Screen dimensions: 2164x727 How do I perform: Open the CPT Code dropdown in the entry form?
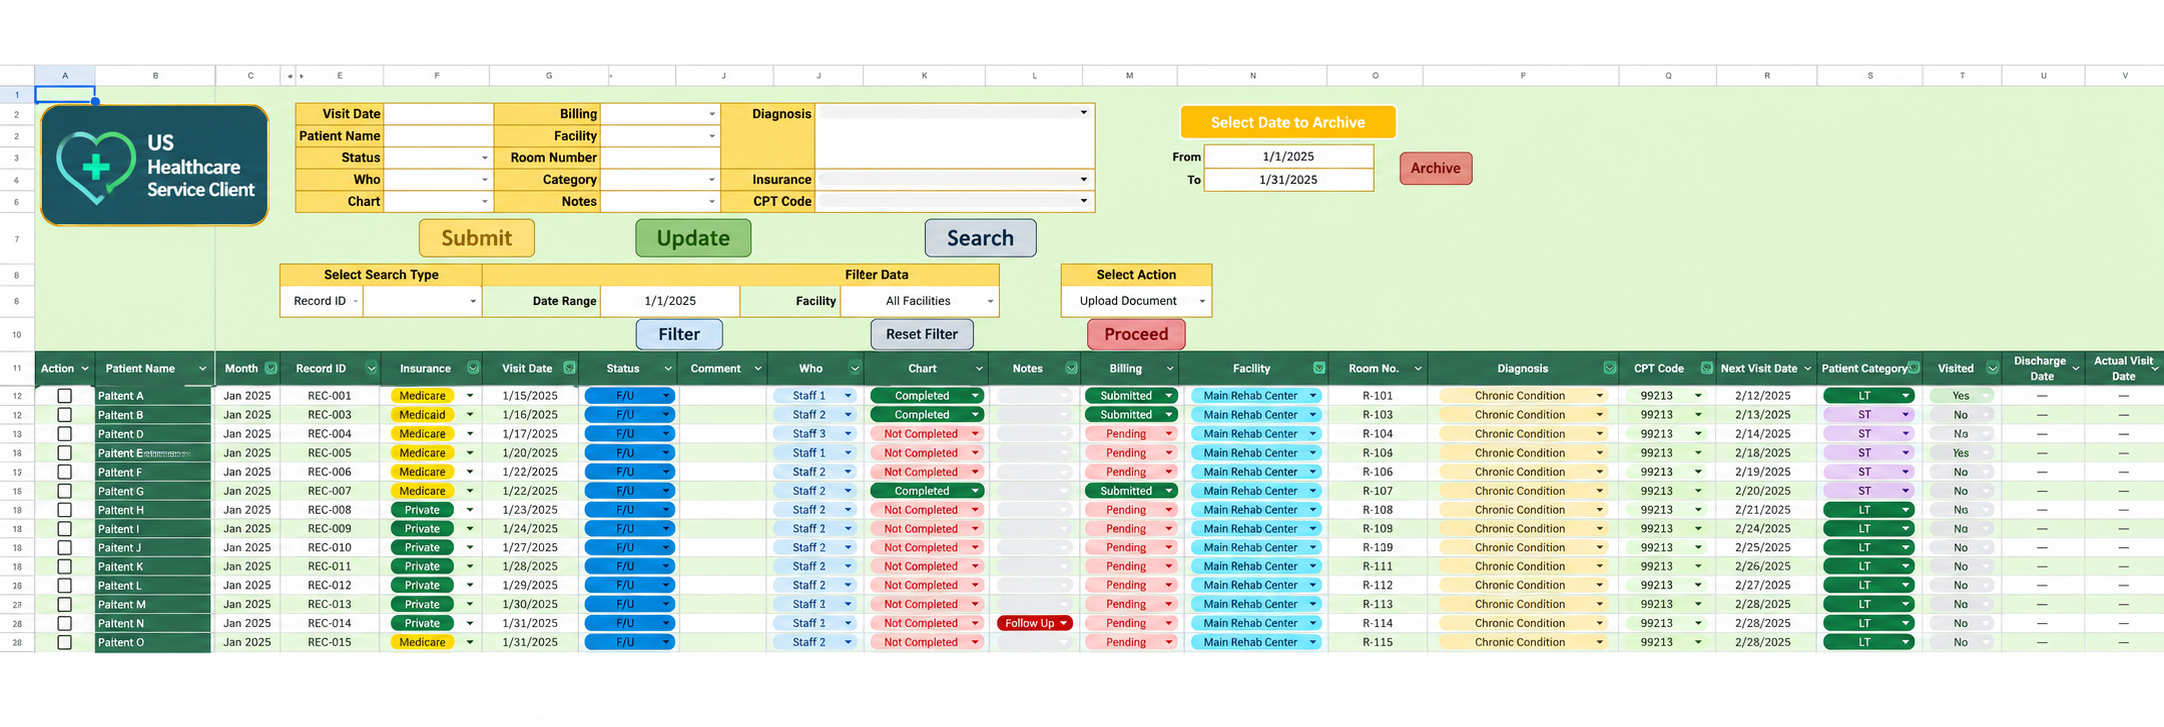coord(1084,201)
